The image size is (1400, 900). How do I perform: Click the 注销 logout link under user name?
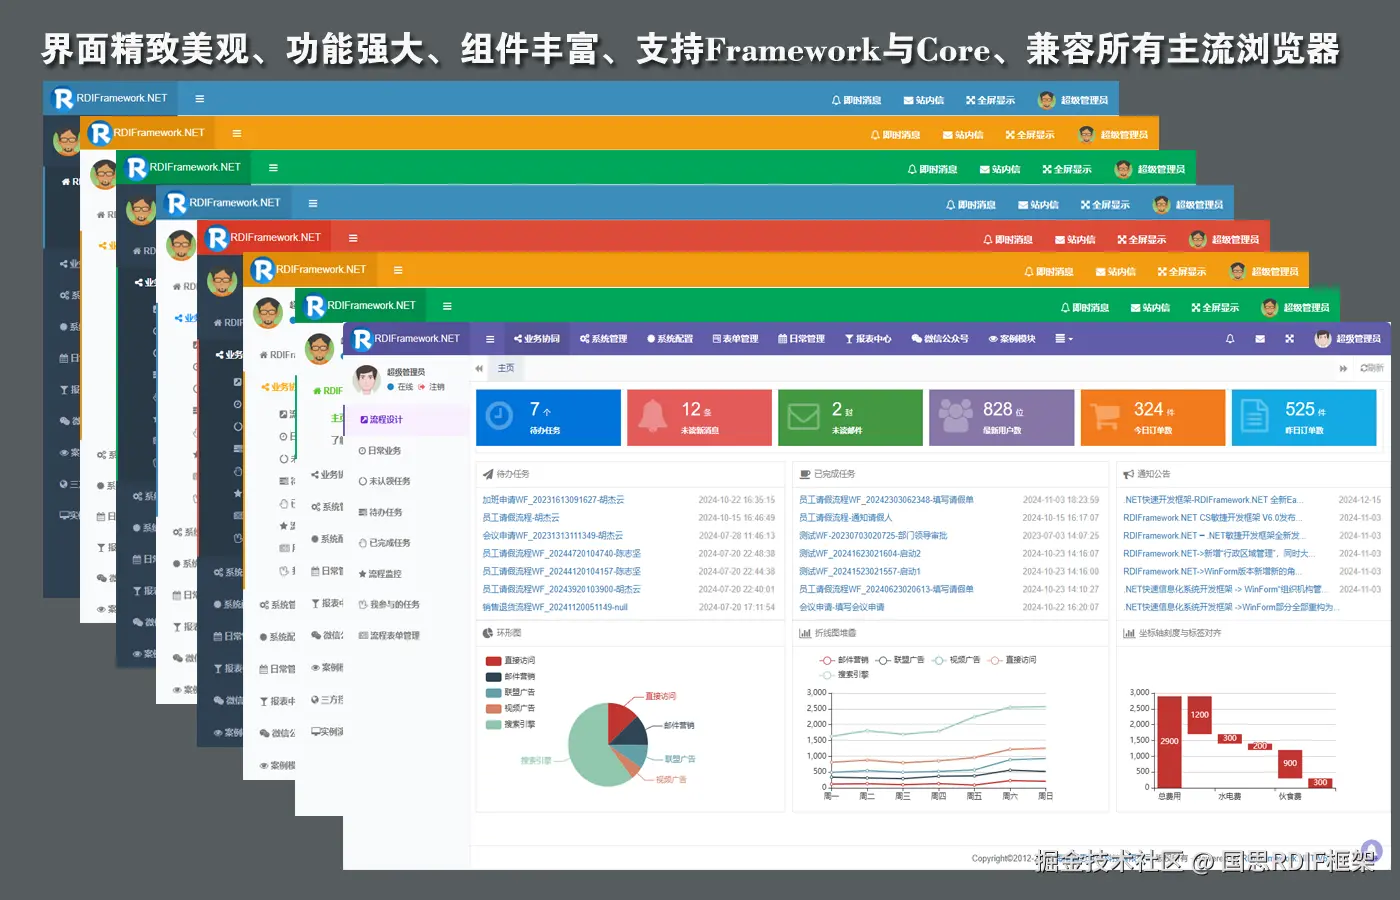(432, 387)
